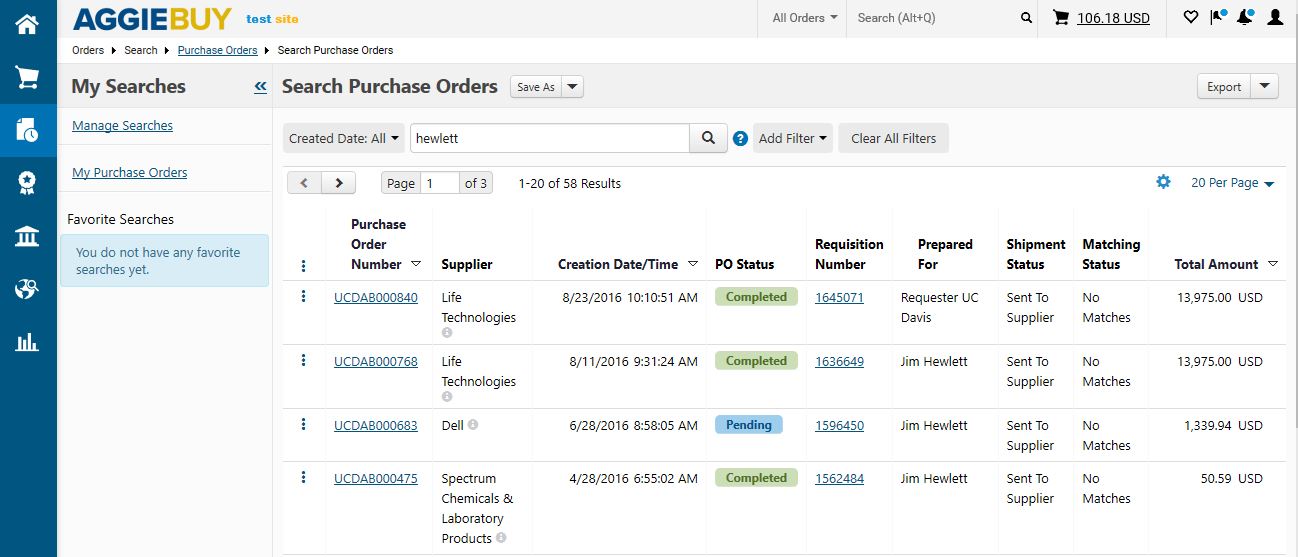Open the Shop cart icon in sidebar
Image resolution: width=1298 pixels, height=557 pixels.
click(x=27, y=77)
